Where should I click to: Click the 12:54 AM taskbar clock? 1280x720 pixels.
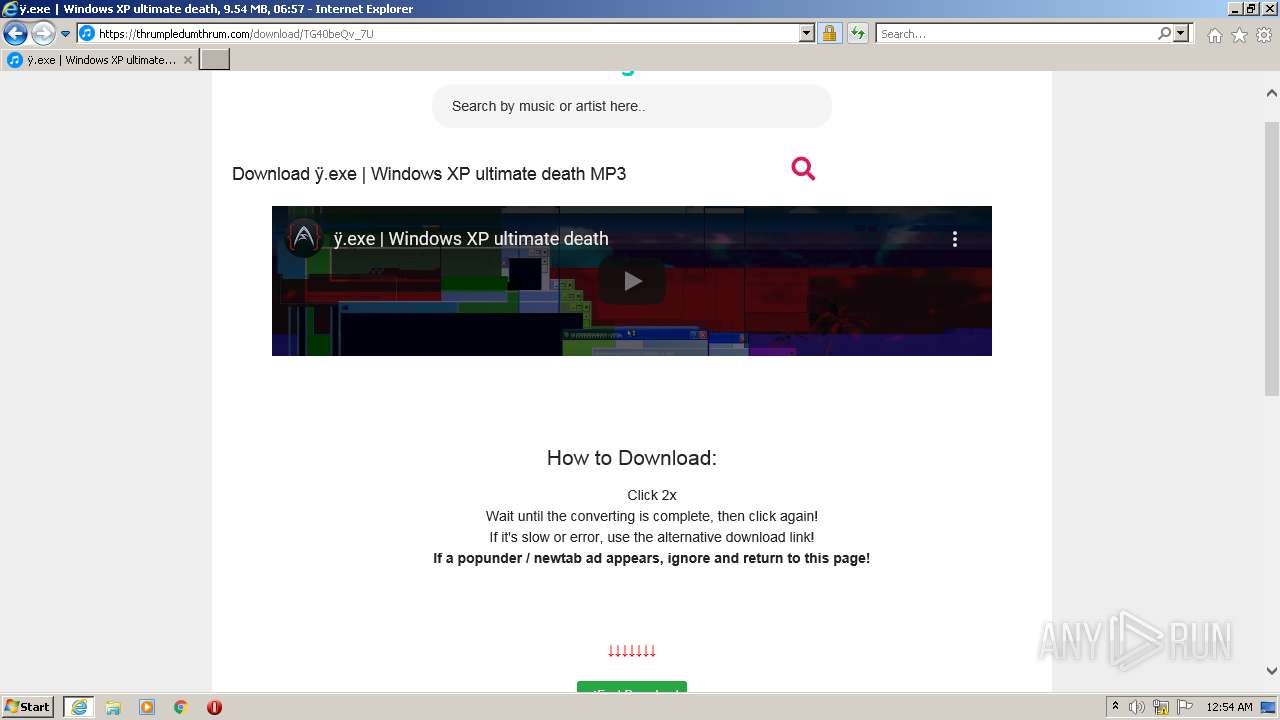click(x=1229, y=707)
